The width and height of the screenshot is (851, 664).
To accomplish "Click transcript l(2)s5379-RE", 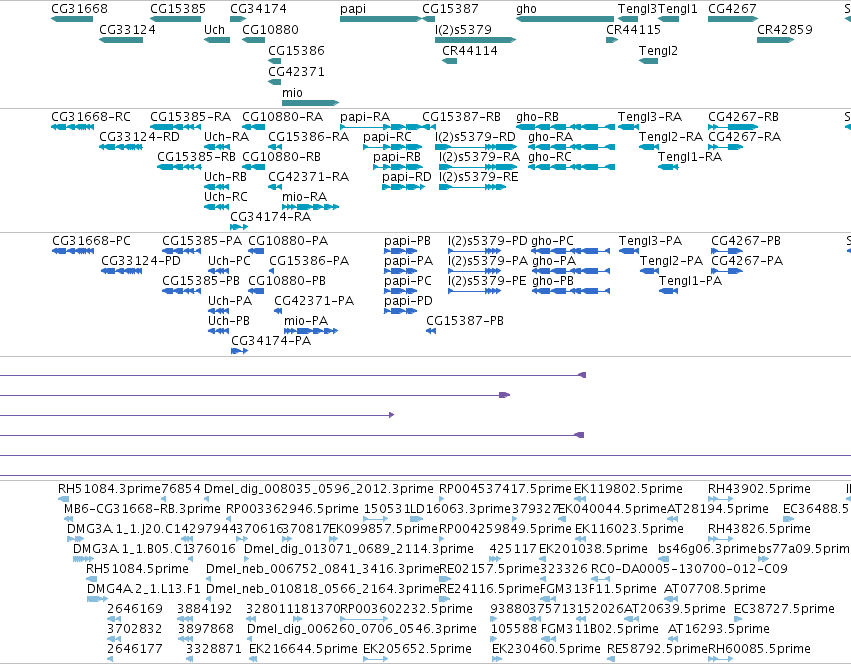I will click(472, 187).
